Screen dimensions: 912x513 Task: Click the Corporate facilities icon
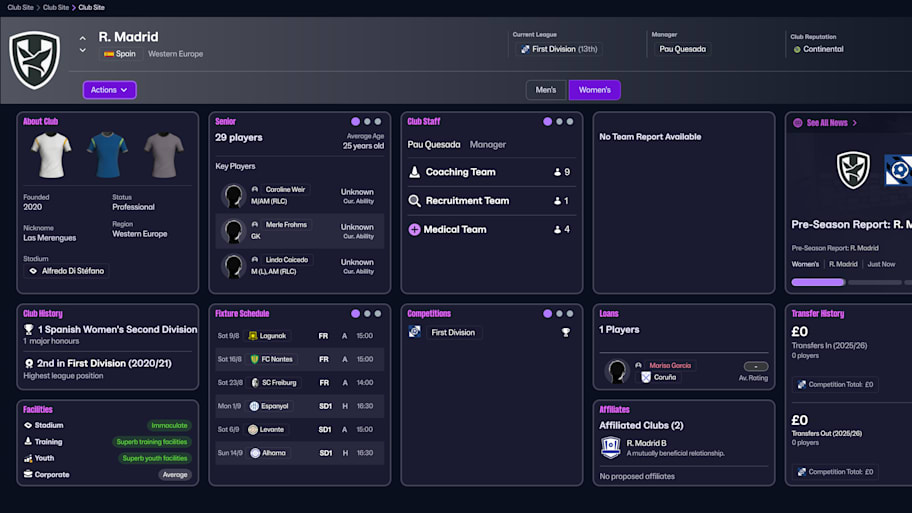(28, 474)
